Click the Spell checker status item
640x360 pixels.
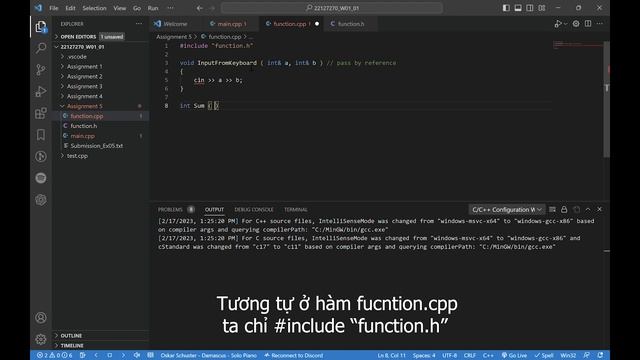coord(543,355)
